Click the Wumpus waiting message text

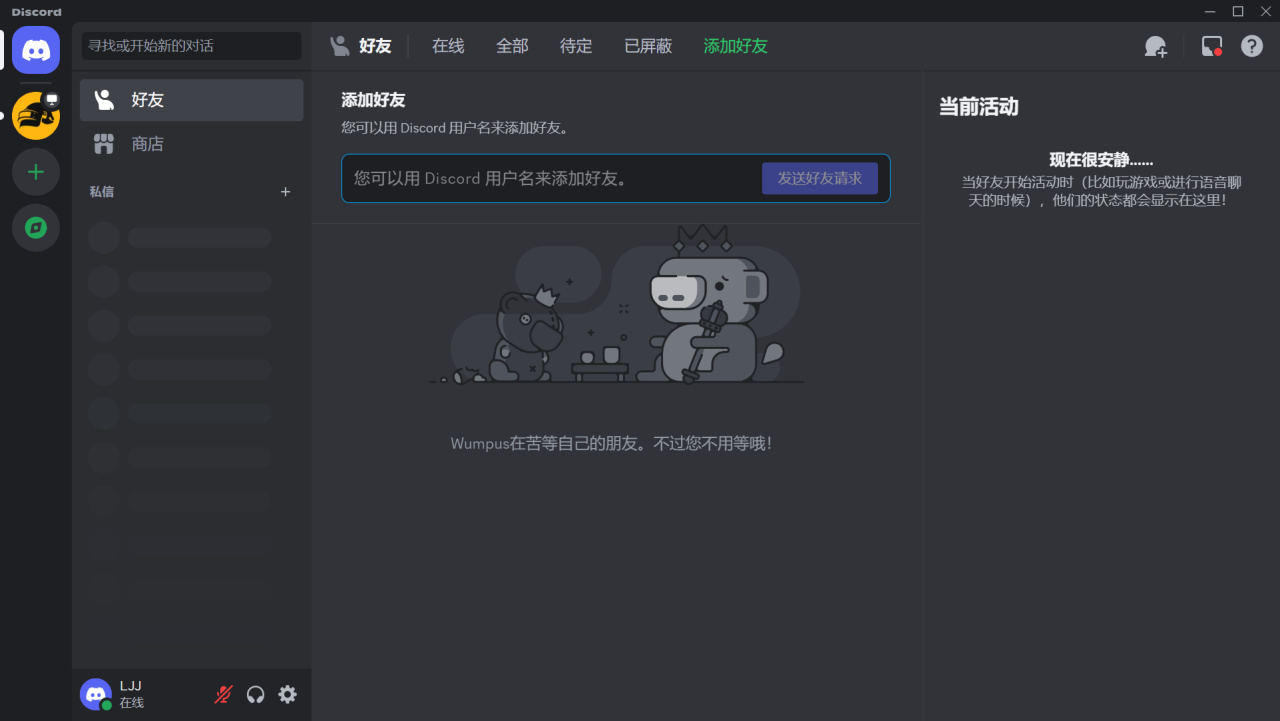click(x=611, y=443)
